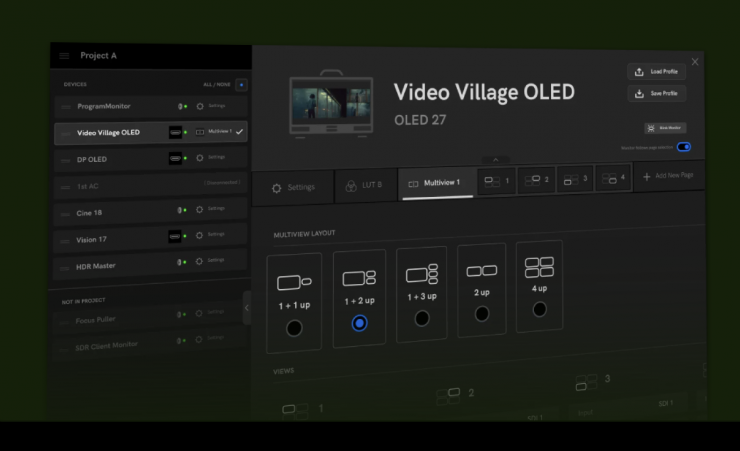740x451 pixels.
Task: Toggle the All / None devices checkbox
Action: pyautogui.click(x=241, y=85)
